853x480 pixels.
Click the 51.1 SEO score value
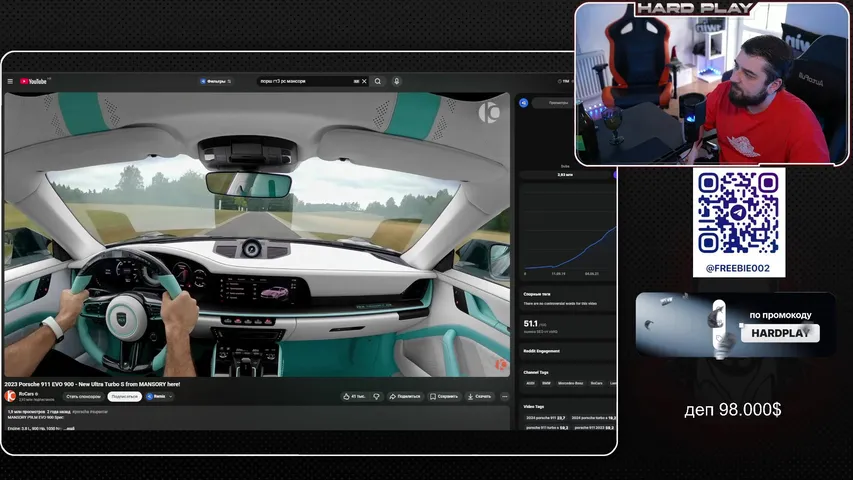530,323
